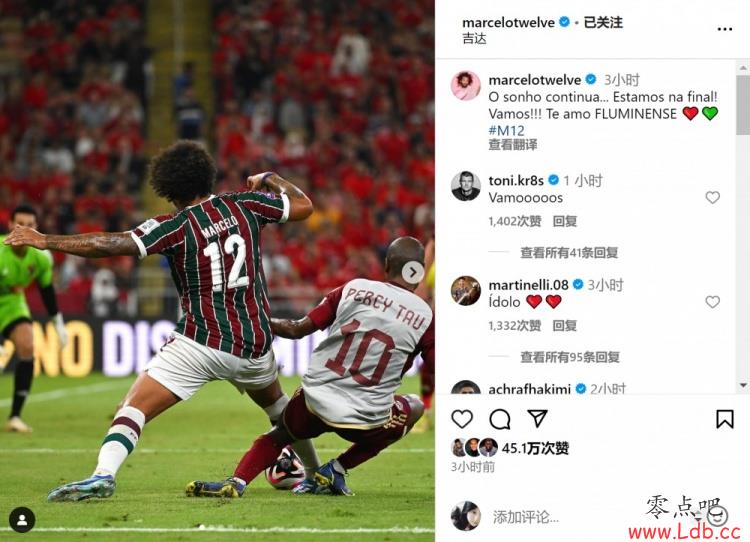Open the #M12 hashtag
Image resolution: width=750 pixels, height=542 pixels.
[507, 130]
